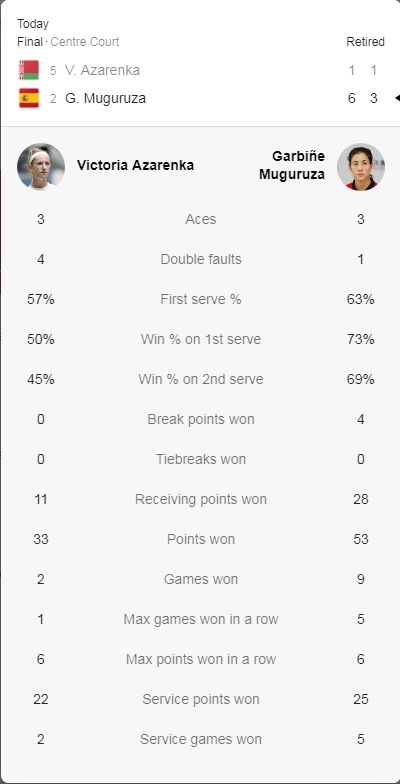Click the Double faults stat label
400x784 pixels.
200,259
